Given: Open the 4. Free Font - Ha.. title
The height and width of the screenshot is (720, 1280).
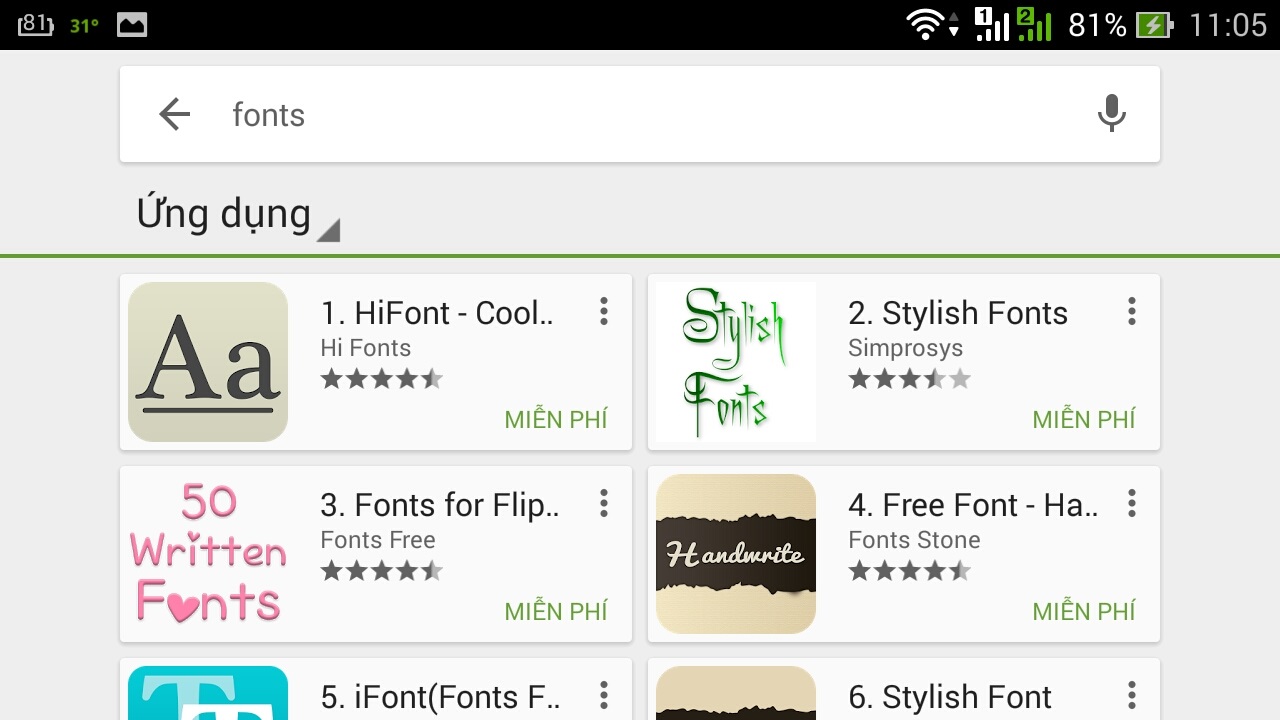Looking at the screenshot, I should click(973, 505).
